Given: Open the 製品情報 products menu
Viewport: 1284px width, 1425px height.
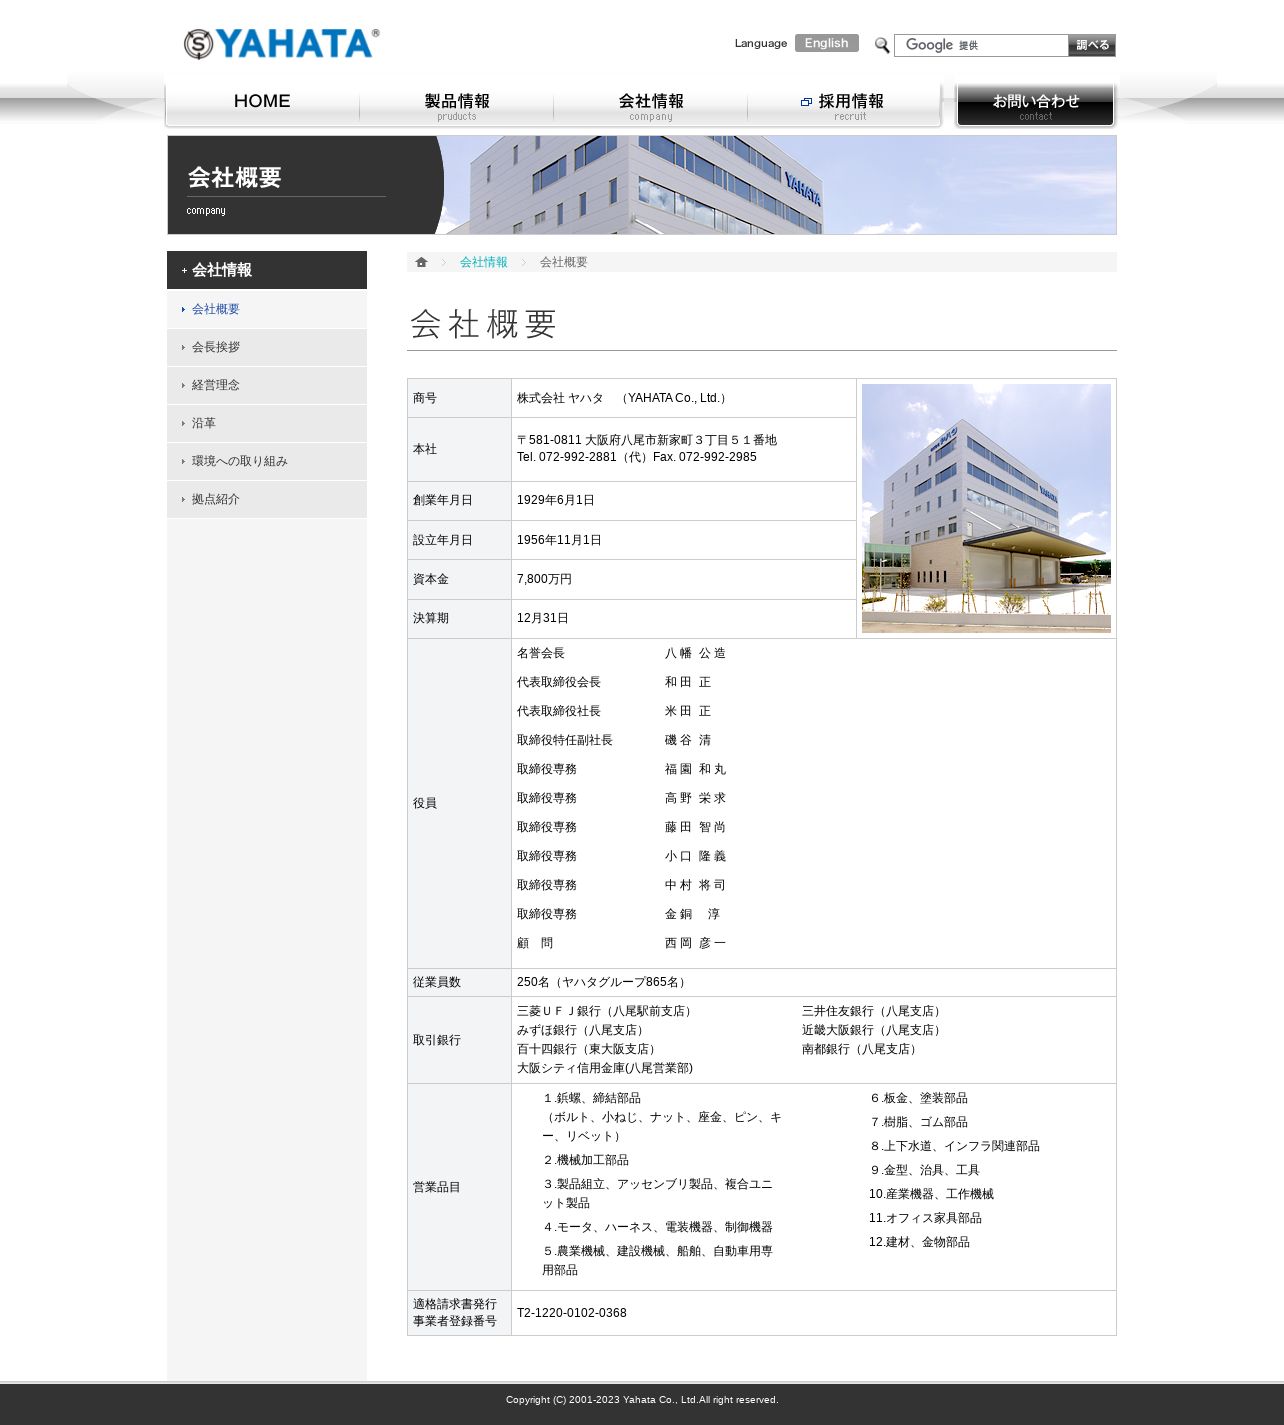Looking at the screenshot, I should [457, 104].
